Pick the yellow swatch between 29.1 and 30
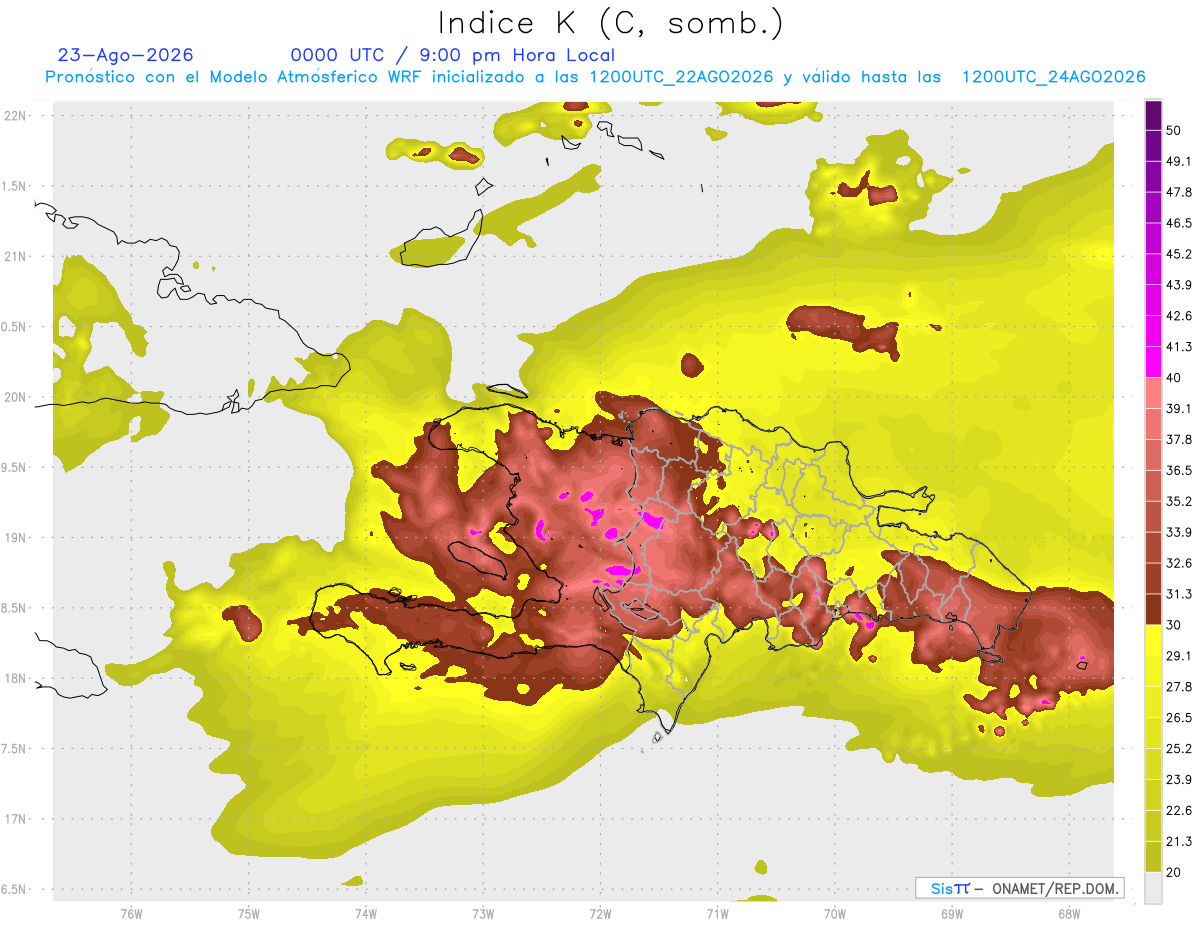Screen dimensions: 1200x927 click(1153, 641)
